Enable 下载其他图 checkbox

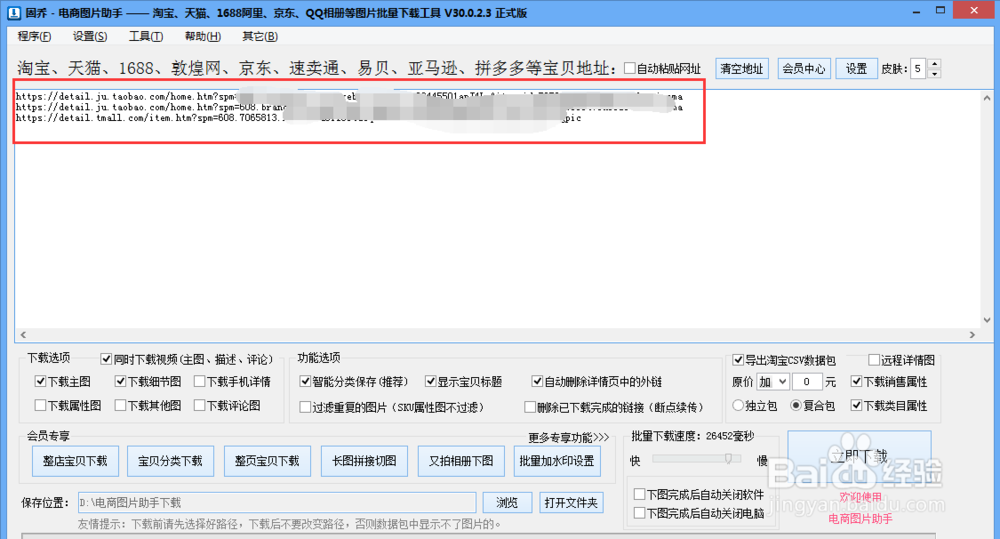pos(120,405)
